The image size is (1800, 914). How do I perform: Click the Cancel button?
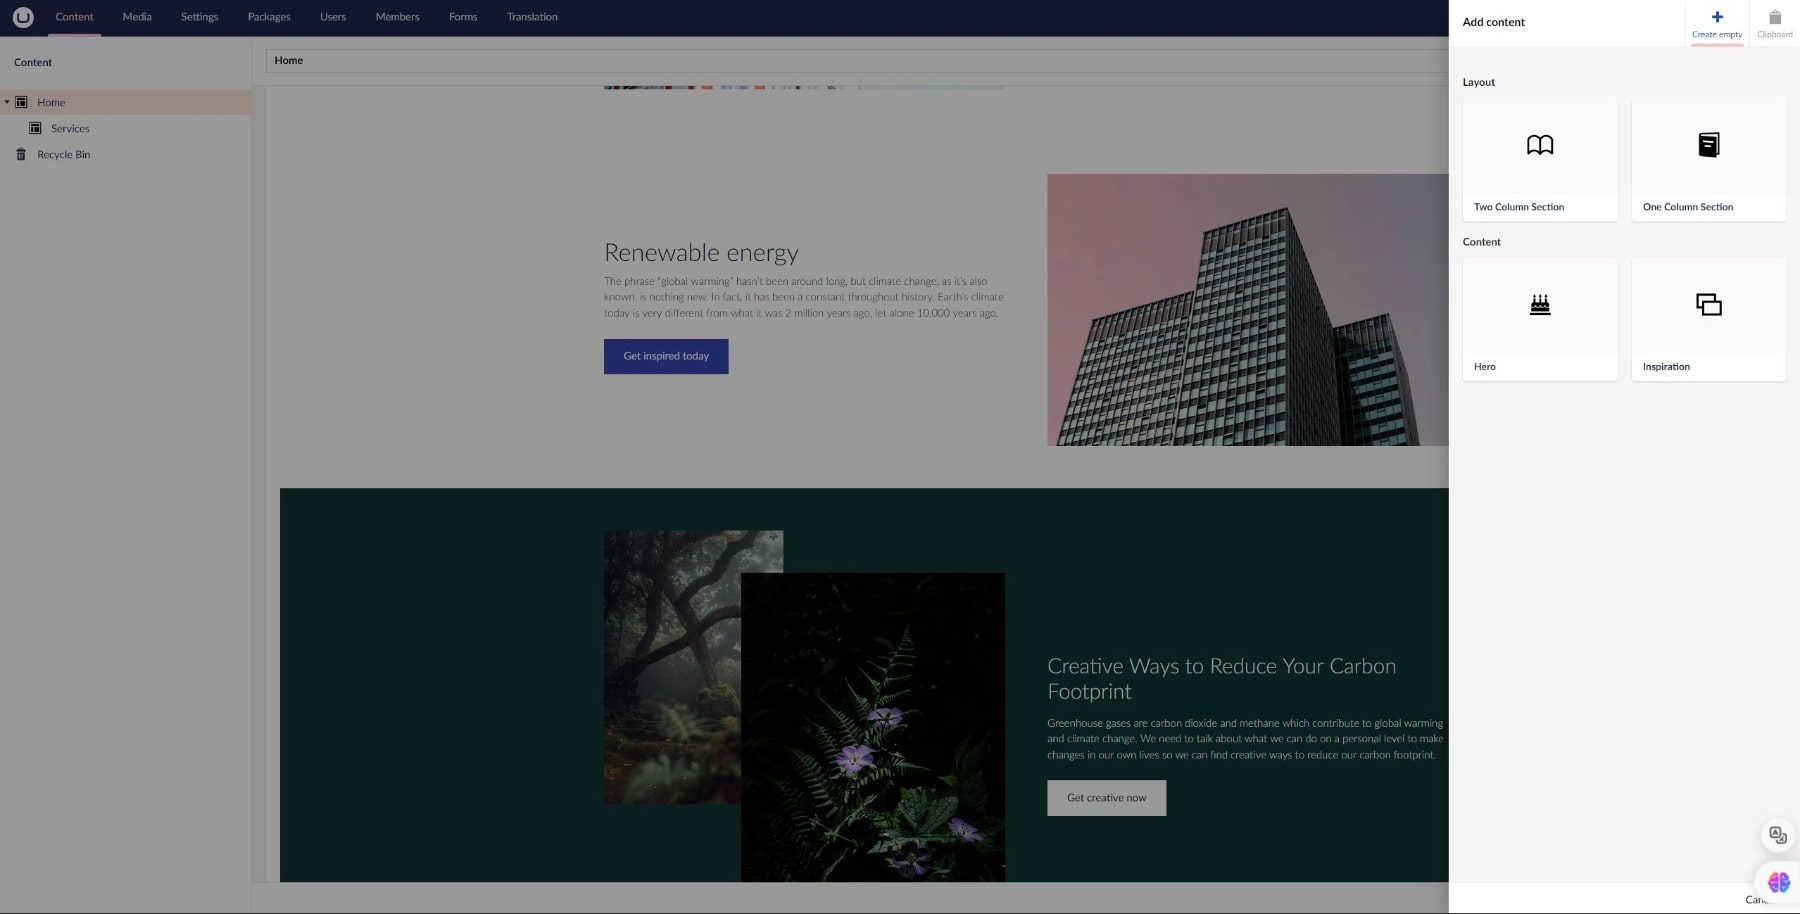tap(1764, 899)
